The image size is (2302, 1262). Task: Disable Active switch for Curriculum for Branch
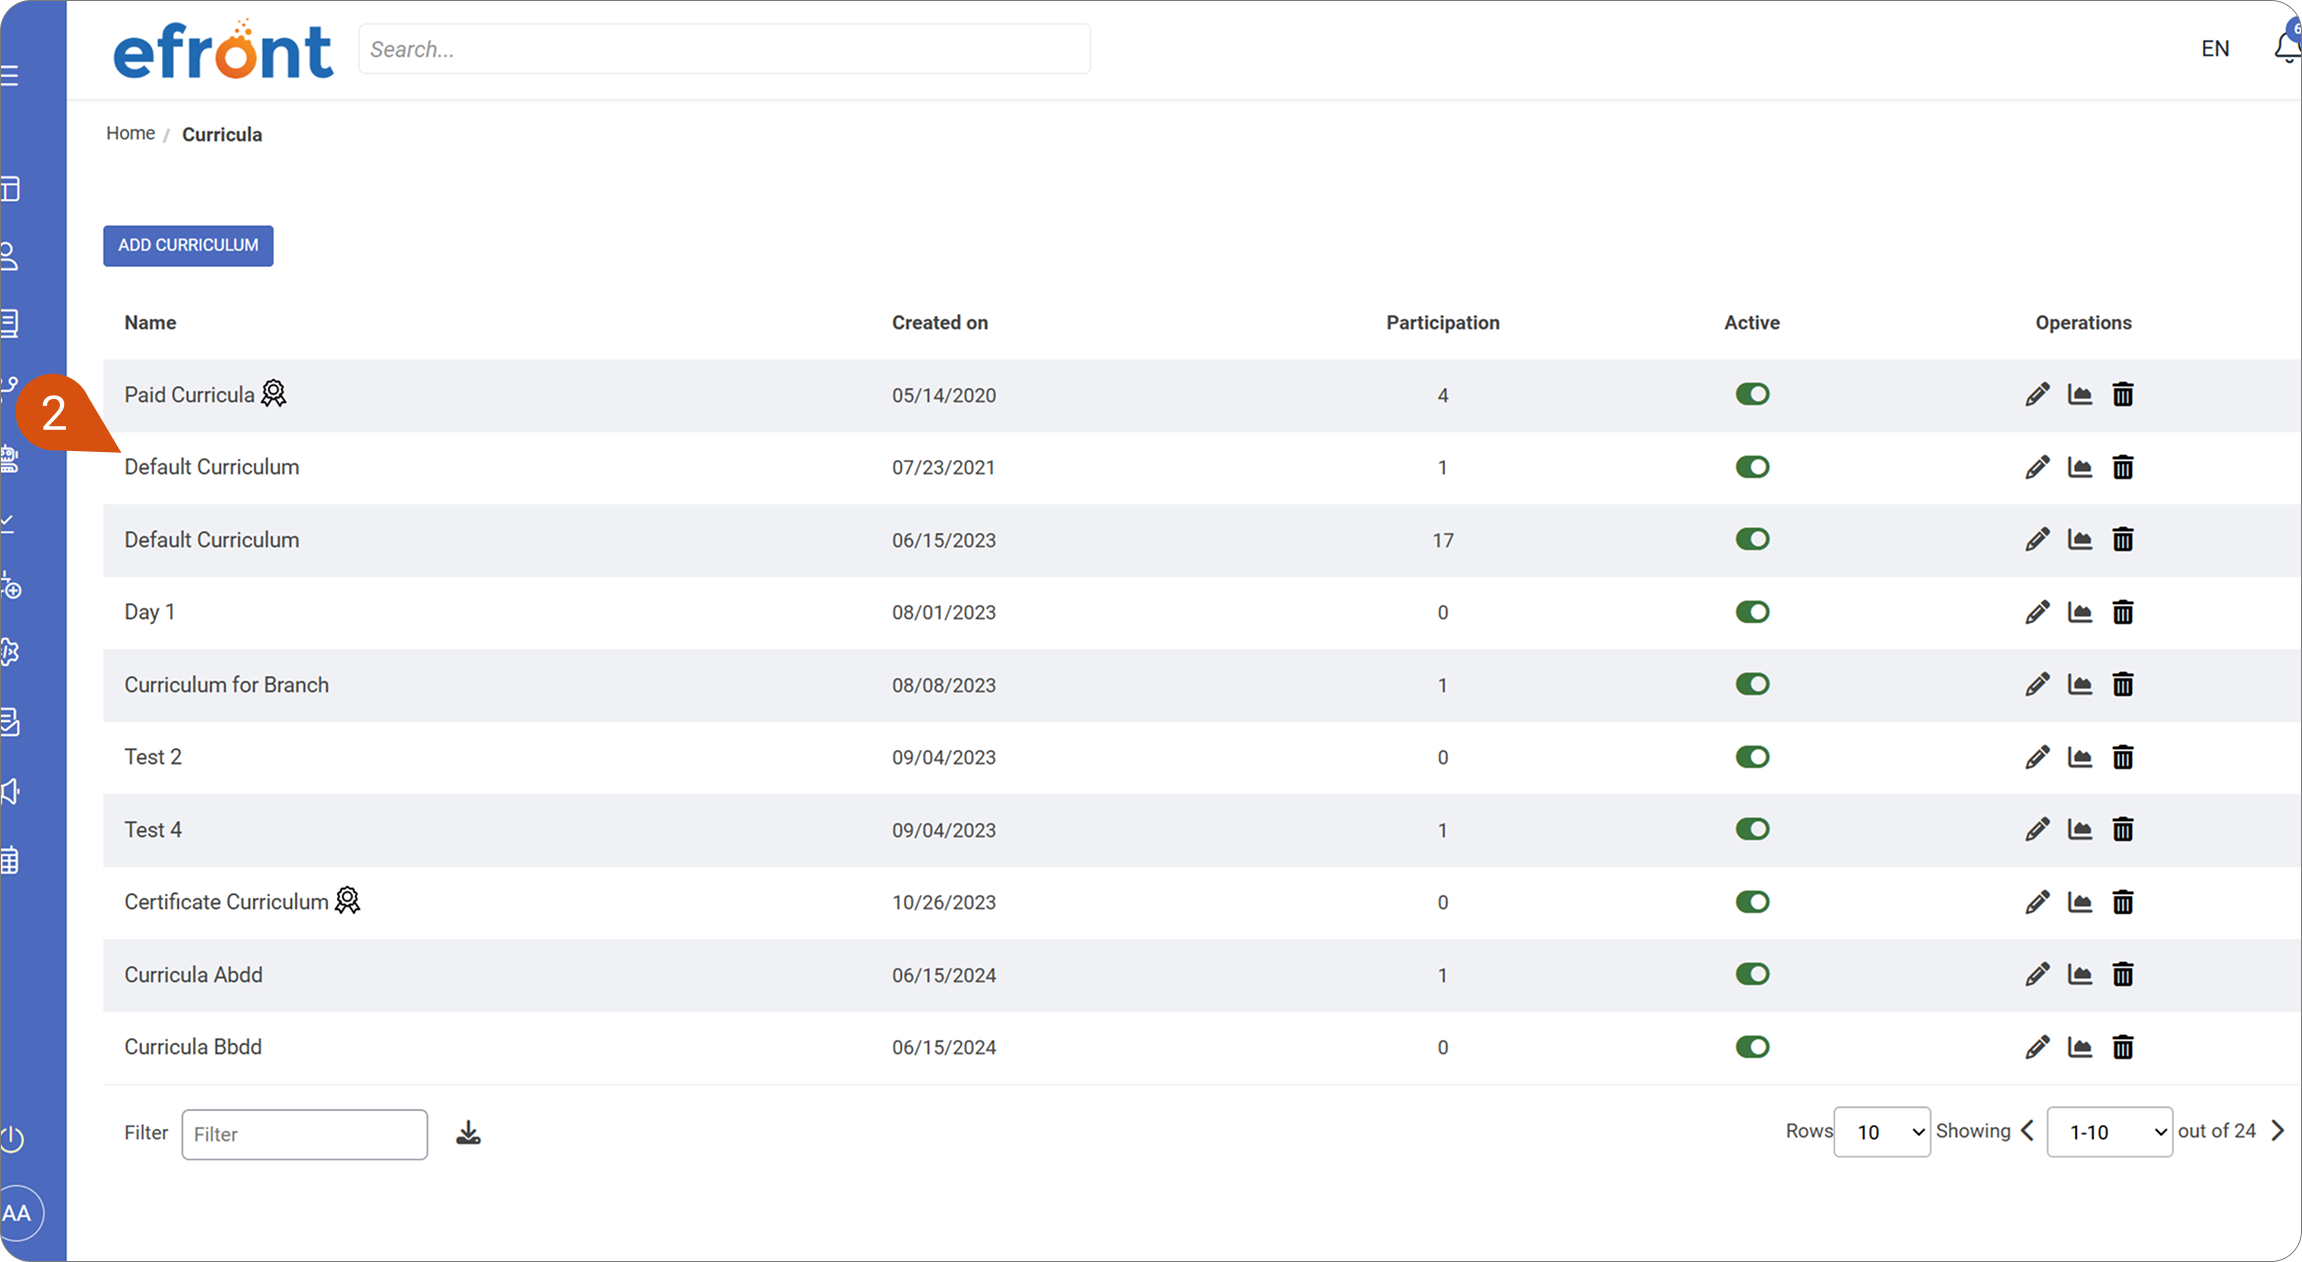pos(1752,684)
